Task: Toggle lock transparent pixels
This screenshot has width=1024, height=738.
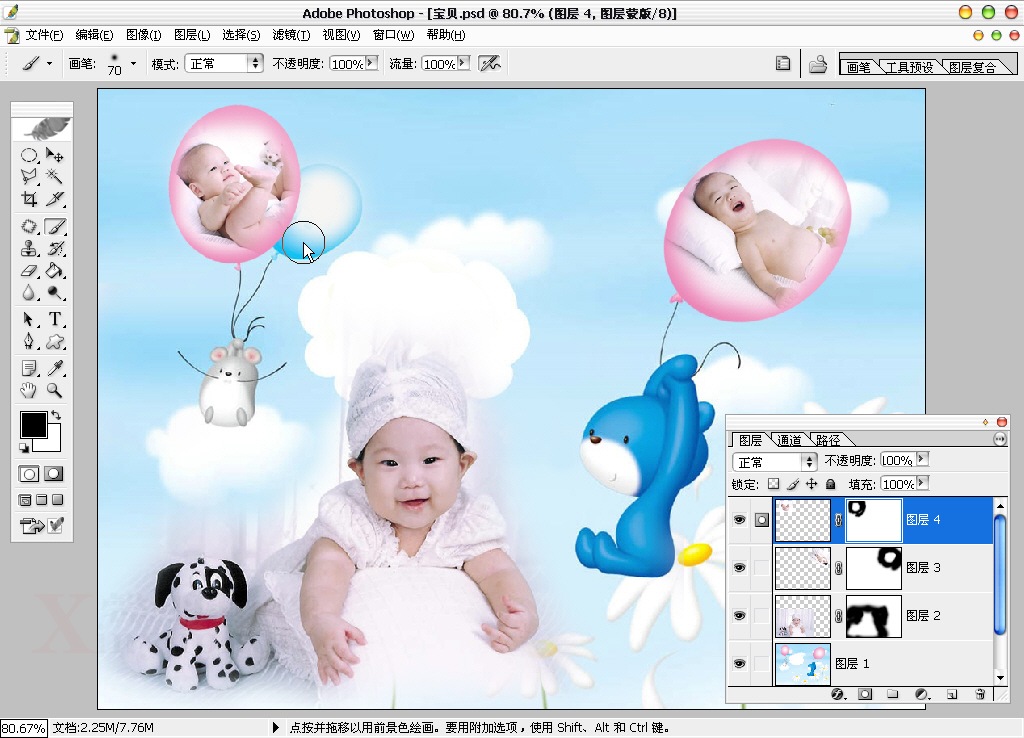Action: [773, 484]
